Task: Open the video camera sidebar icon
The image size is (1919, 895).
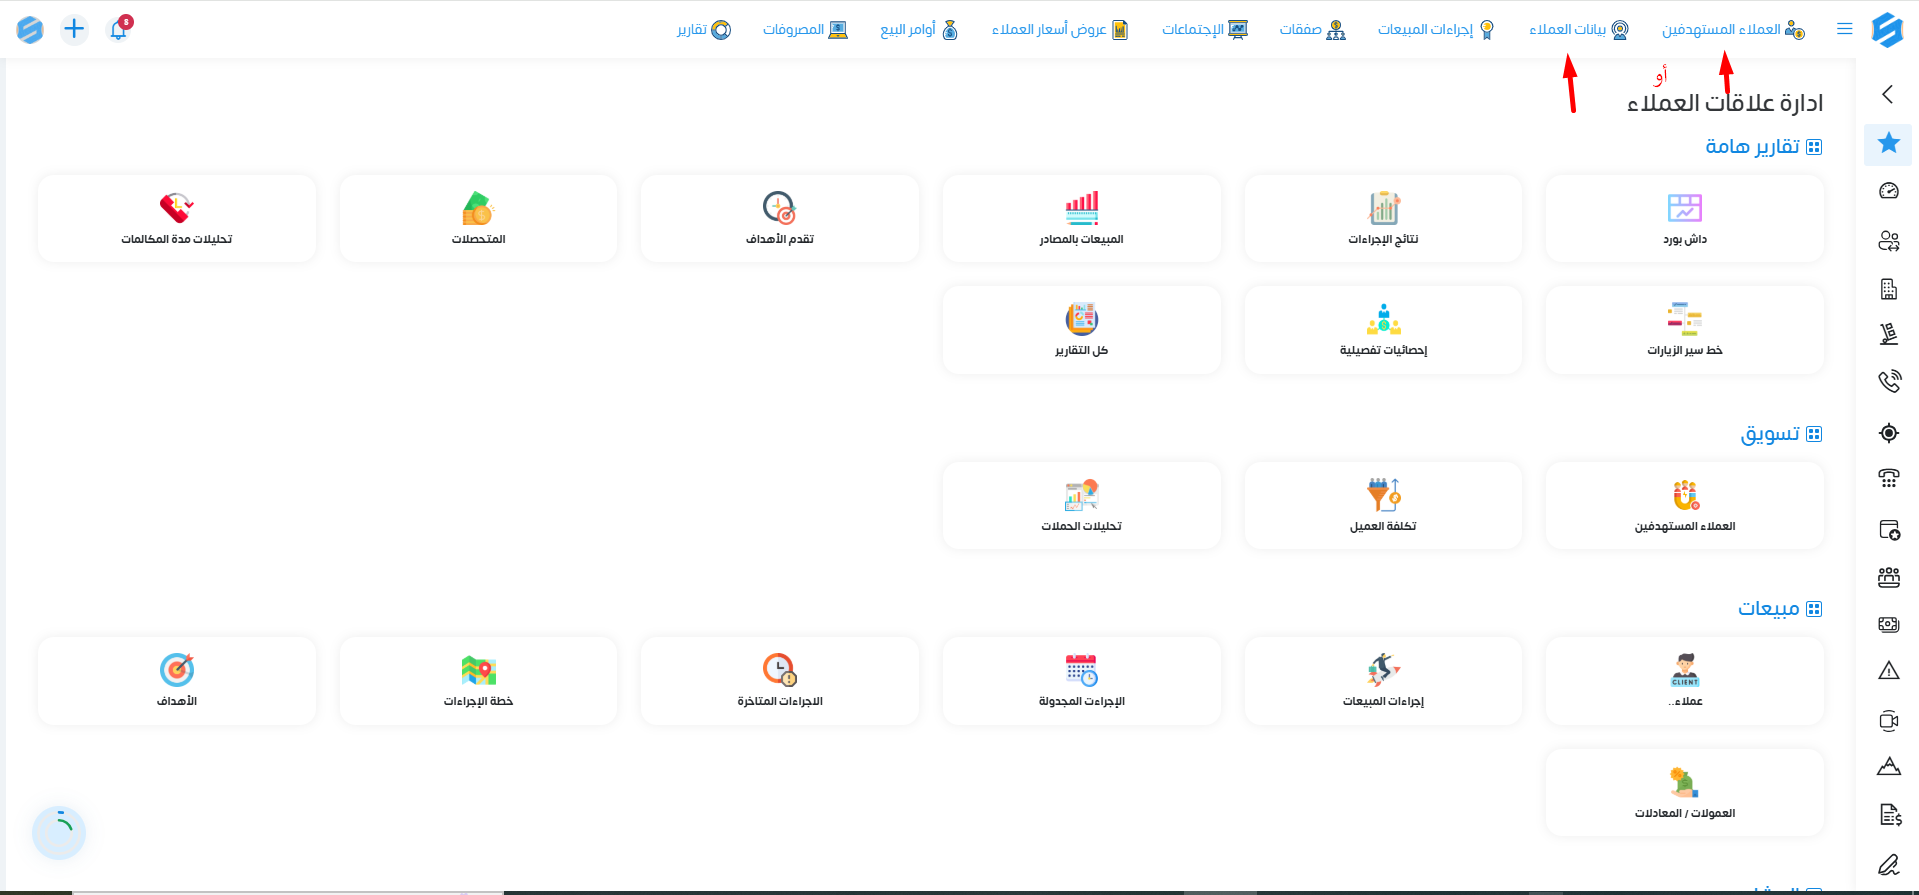Action: pos(1888,720)
